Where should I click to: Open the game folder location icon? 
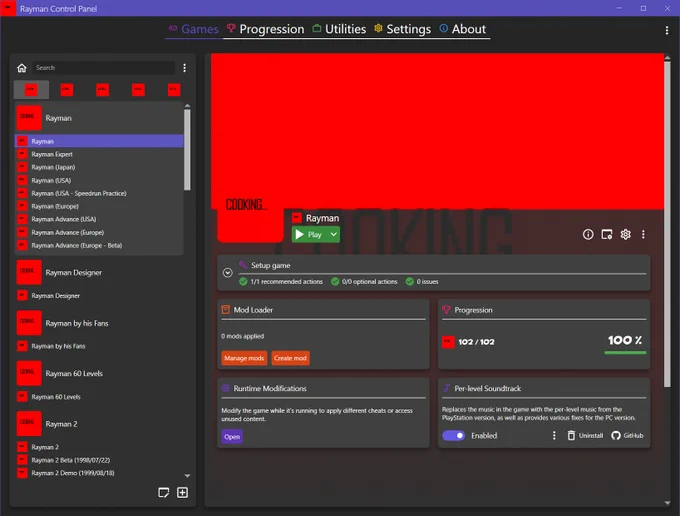point(607,235)
